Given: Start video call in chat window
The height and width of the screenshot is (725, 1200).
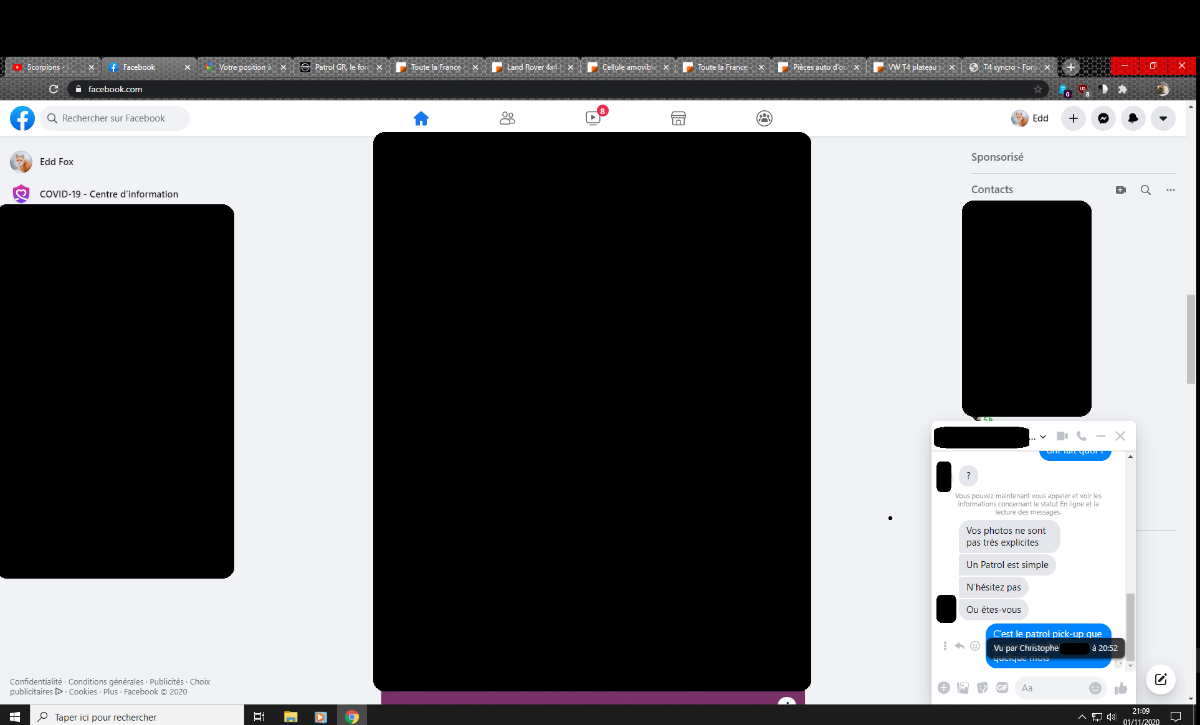Looking at the screenshot, I should 1062,436.
